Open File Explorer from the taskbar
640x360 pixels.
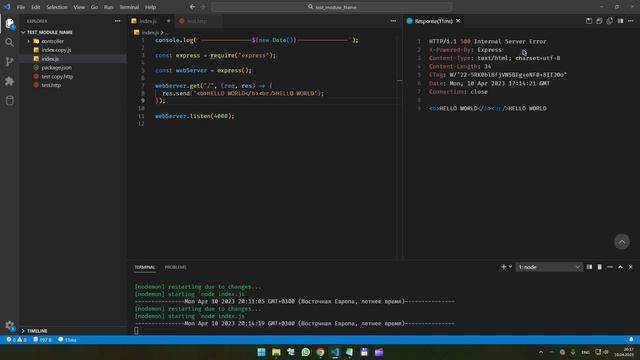tap(276, 352)
